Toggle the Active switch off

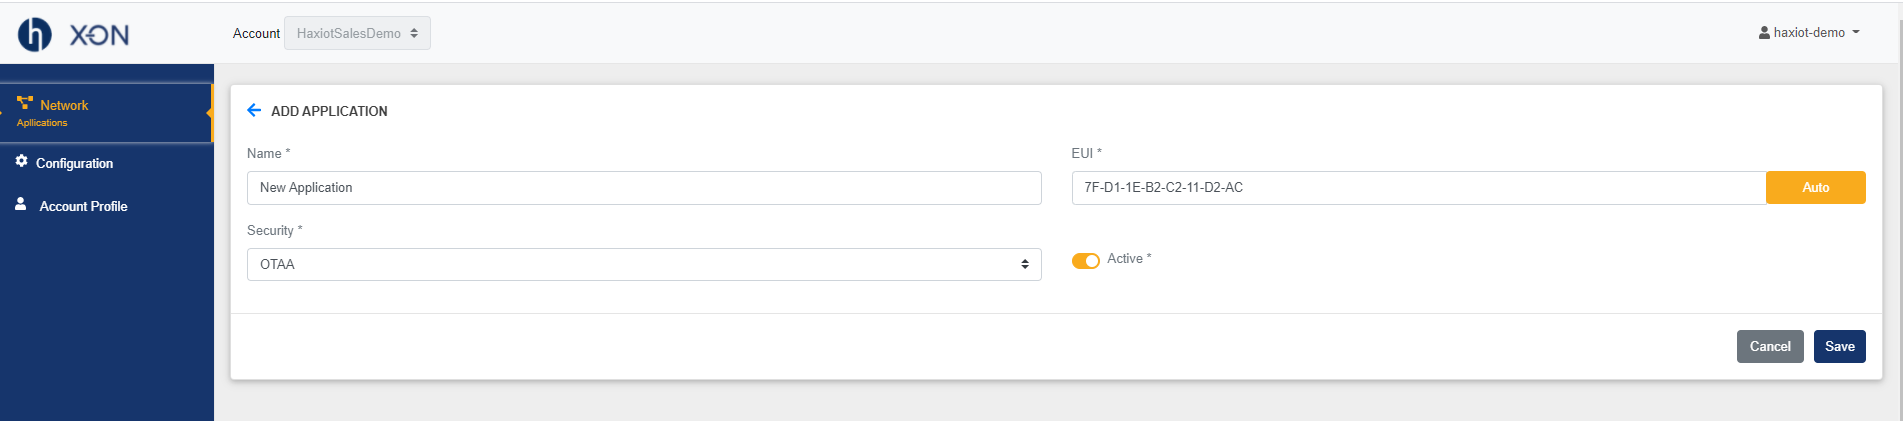click(1085, 260)
